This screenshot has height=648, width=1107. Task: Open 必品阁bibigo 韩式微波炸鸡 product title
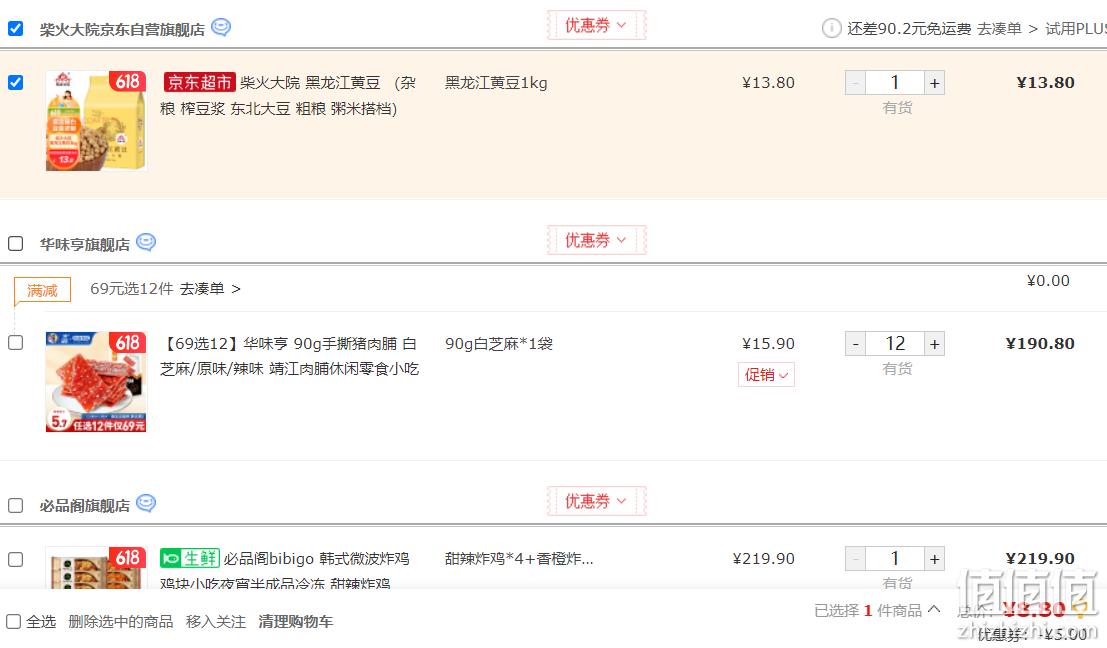[x=285, y=570]
